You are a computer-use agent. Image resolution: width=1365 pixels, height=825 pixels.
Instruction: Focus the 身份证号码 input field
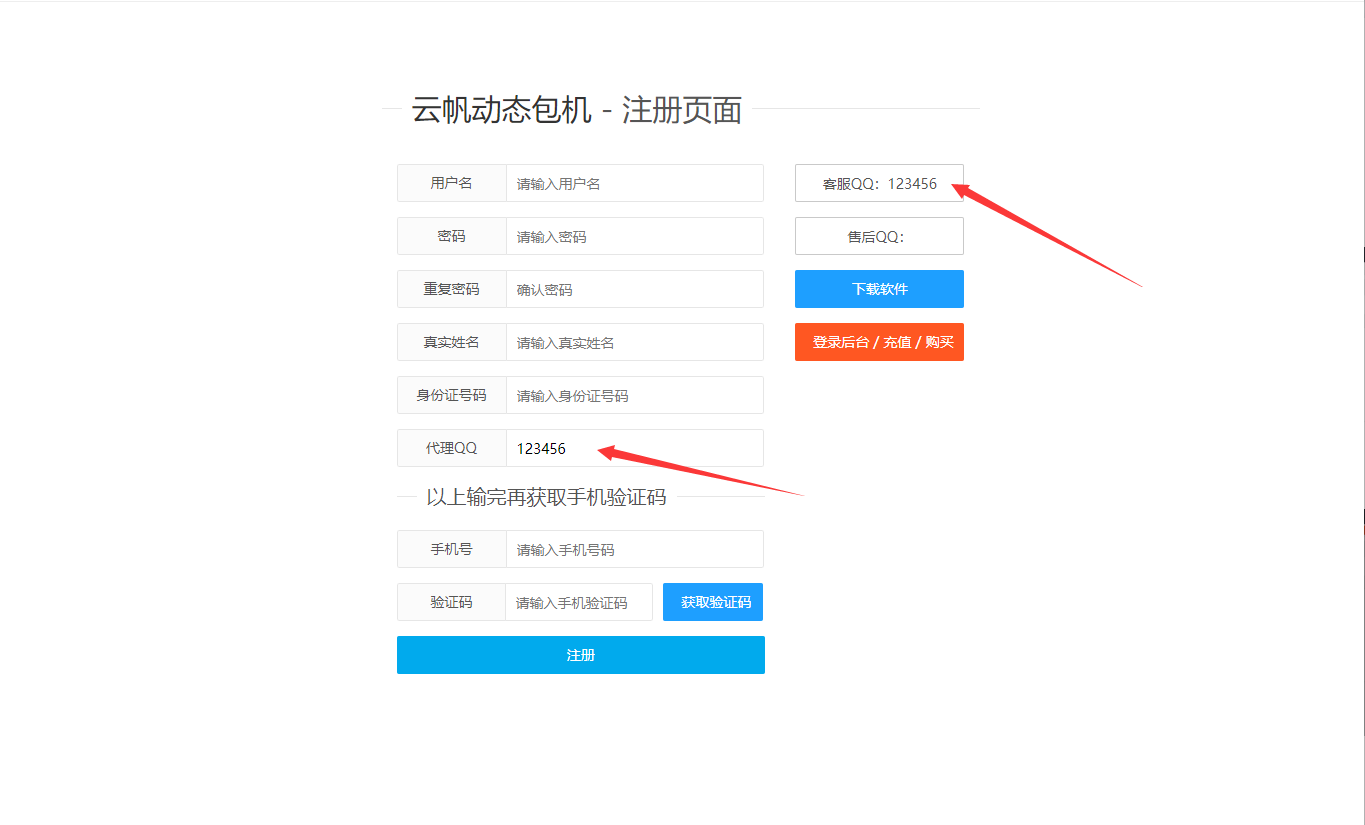tap(635, 395)
